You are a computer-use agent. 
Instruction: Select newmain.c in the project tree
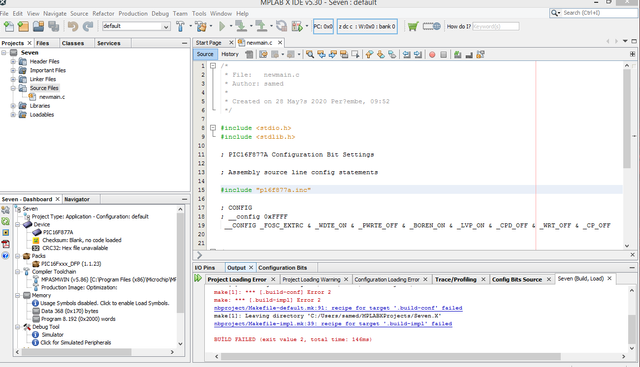pyautogui.click(x=52, y=97)
